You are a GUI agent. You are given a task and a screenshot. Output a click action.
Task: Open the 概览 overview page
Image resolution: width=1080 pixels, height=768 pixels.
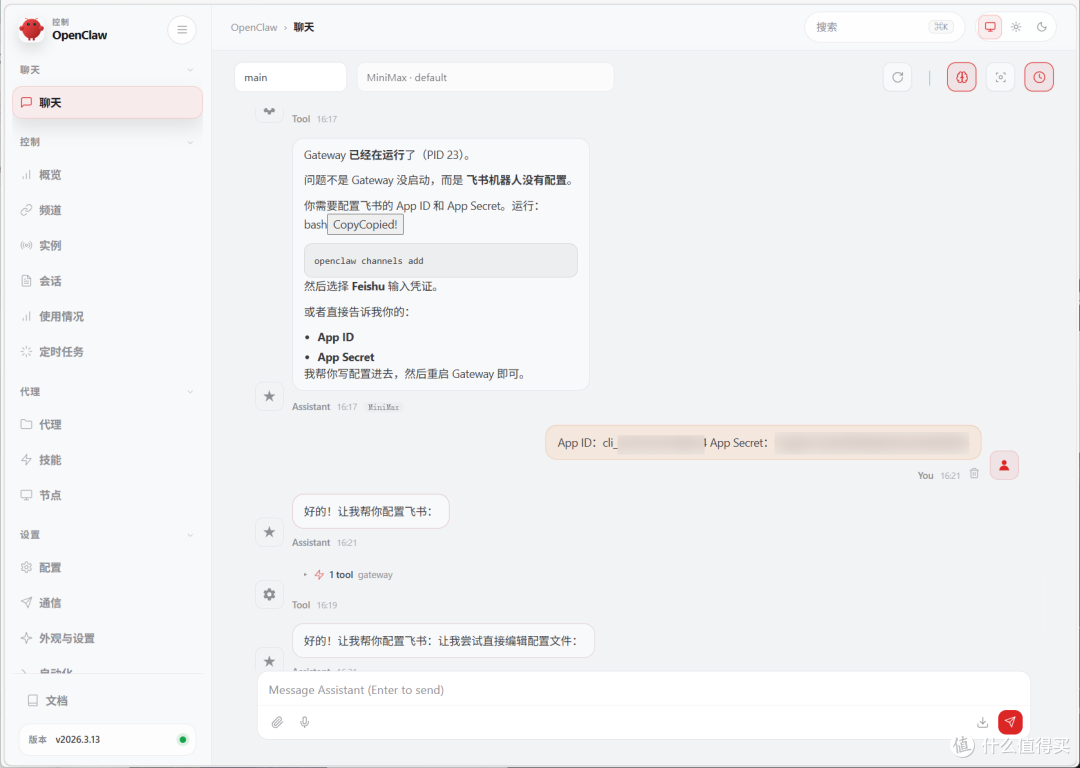[107, 175]
